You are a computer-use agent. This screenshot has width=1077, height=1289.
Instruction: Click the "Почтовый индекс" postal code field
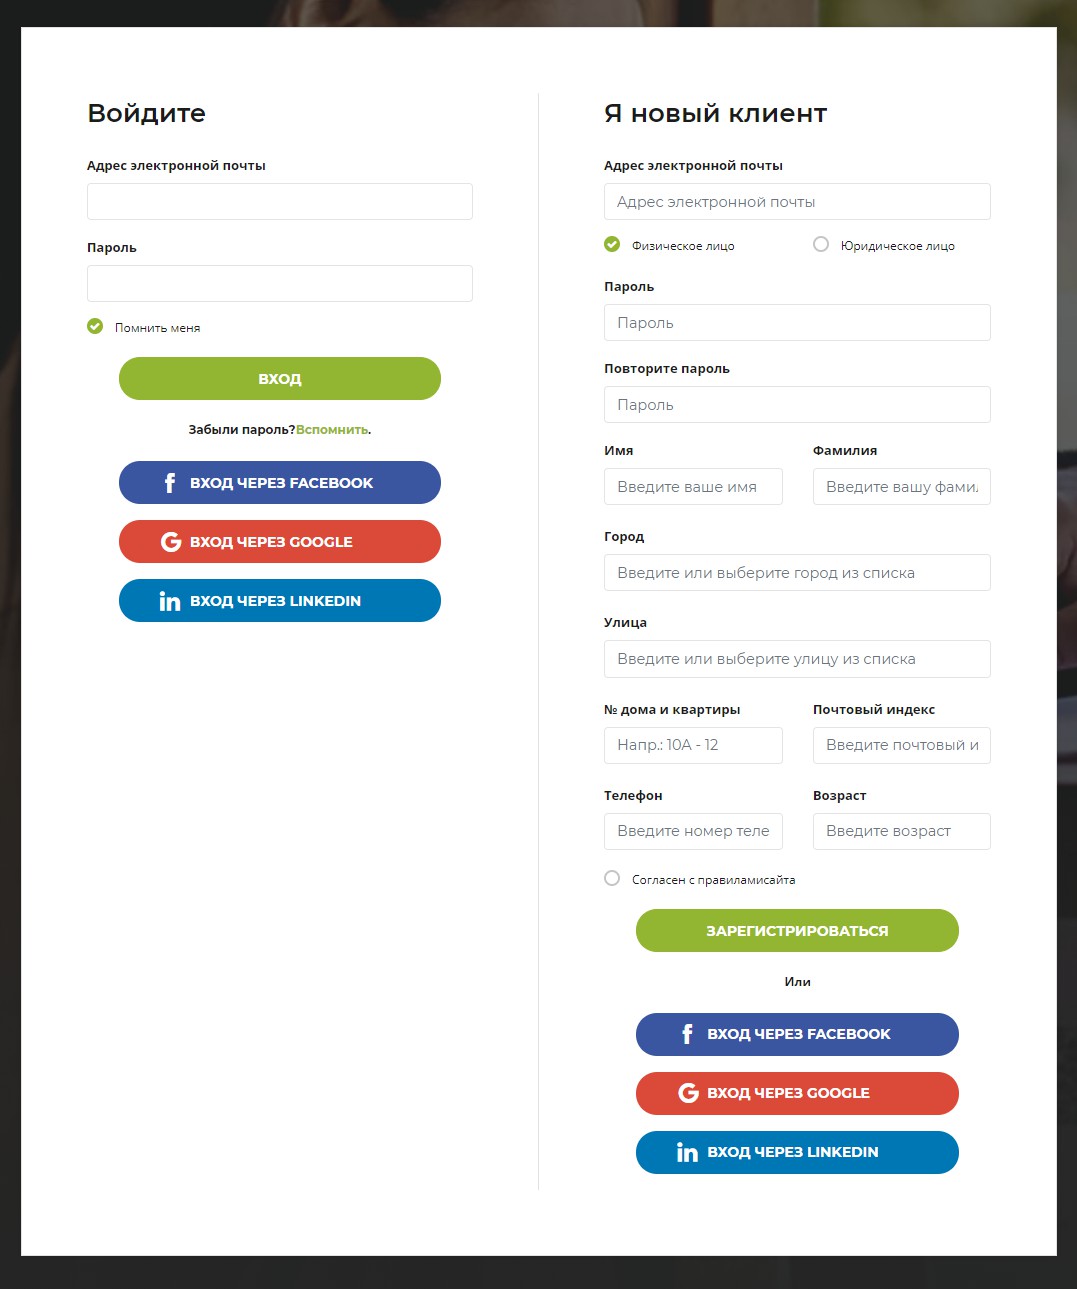tap(901, 745)
